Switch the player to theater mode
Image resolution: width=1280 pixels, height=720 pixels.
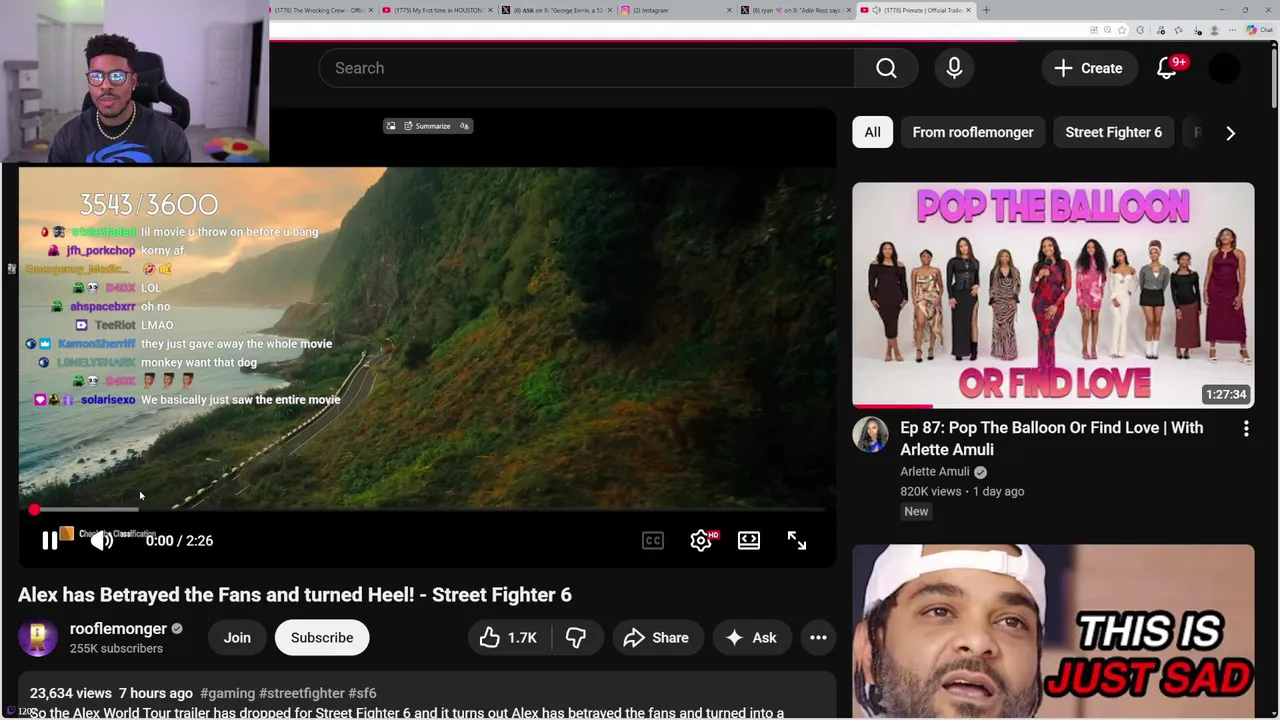749,541
